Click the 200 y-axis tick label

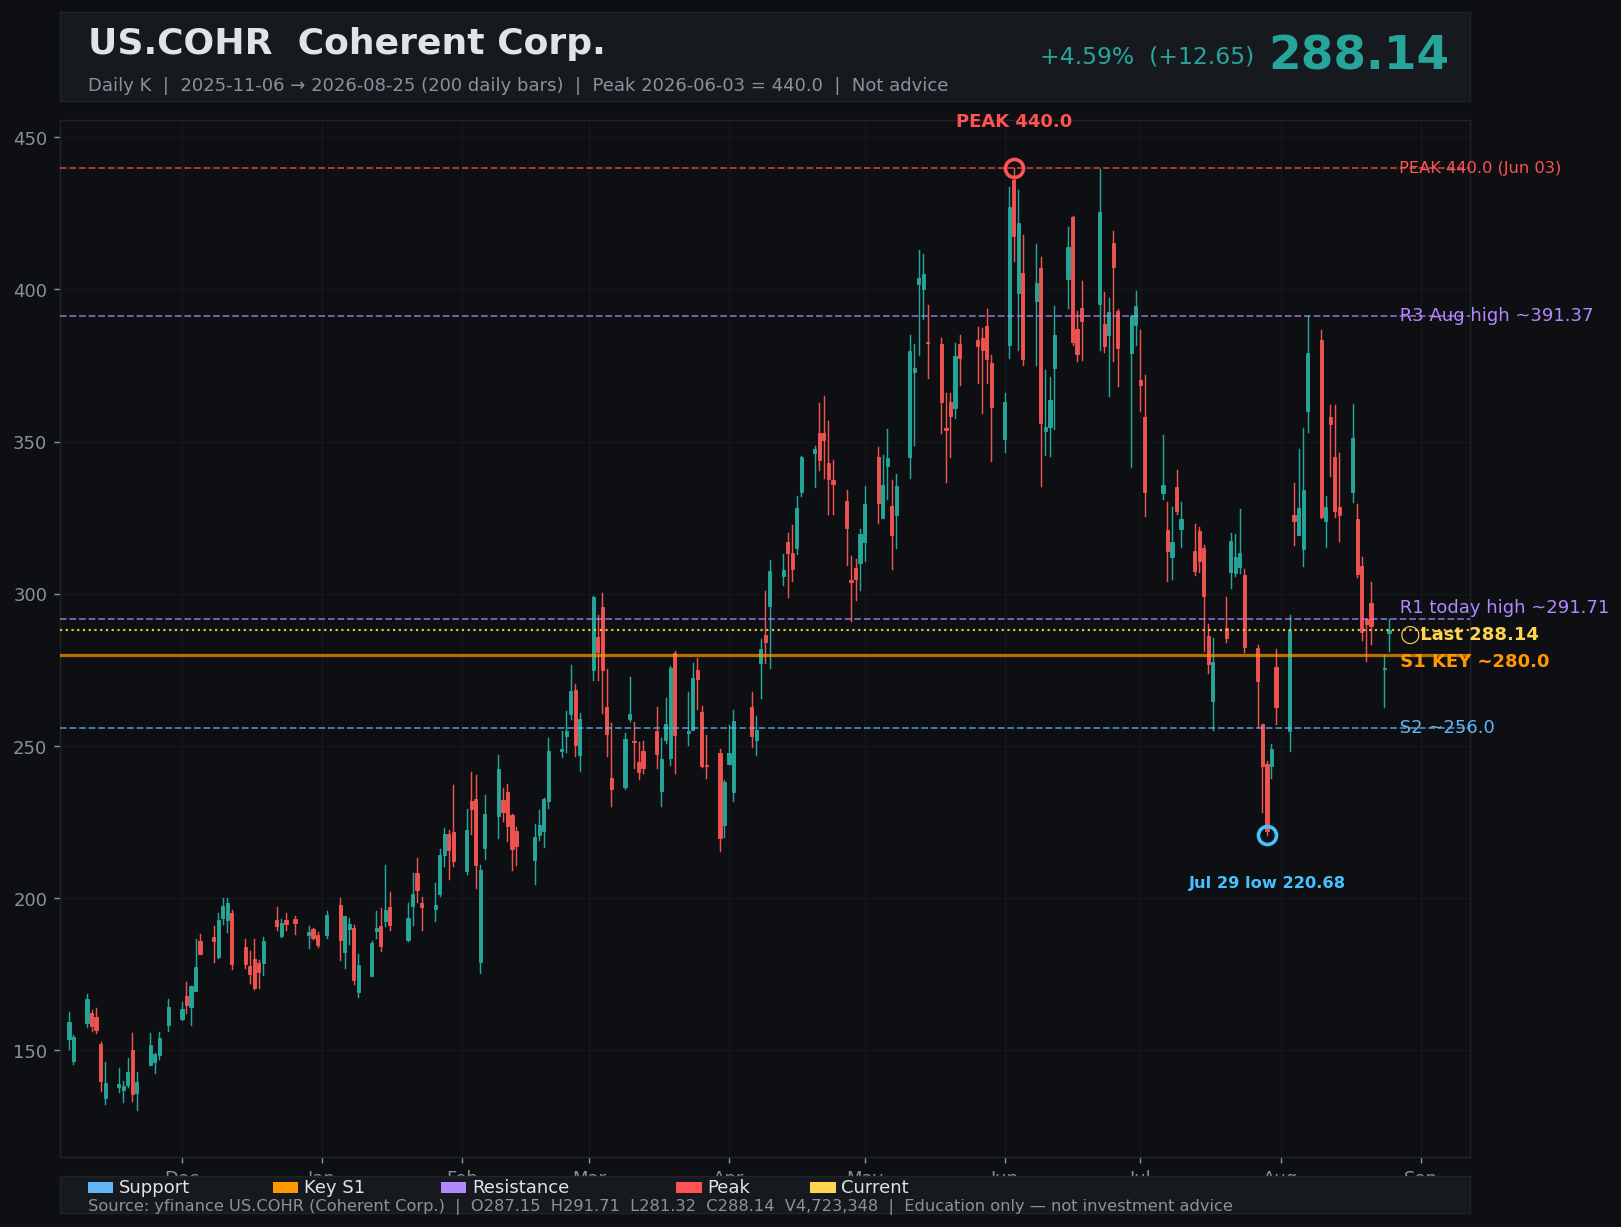coord(30,899)
